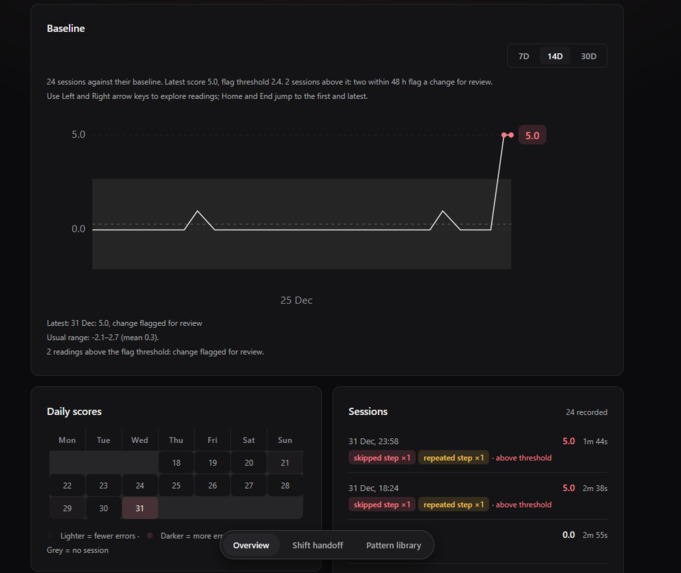Open the Pattern library tab
The width and height of the screenshot is (681, 573).
[393, 545]
